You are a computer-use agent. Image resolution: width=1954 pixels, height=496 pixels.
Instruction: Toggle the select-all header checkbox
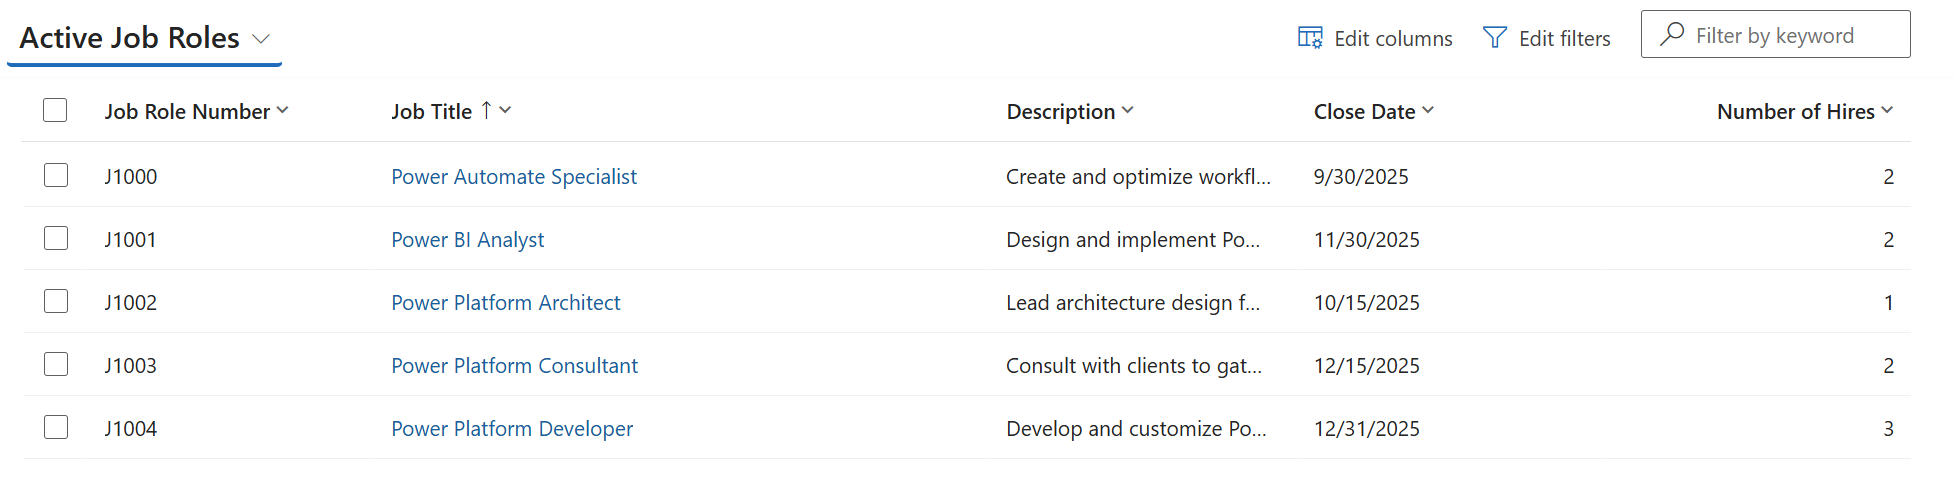[x=55, y=110]
